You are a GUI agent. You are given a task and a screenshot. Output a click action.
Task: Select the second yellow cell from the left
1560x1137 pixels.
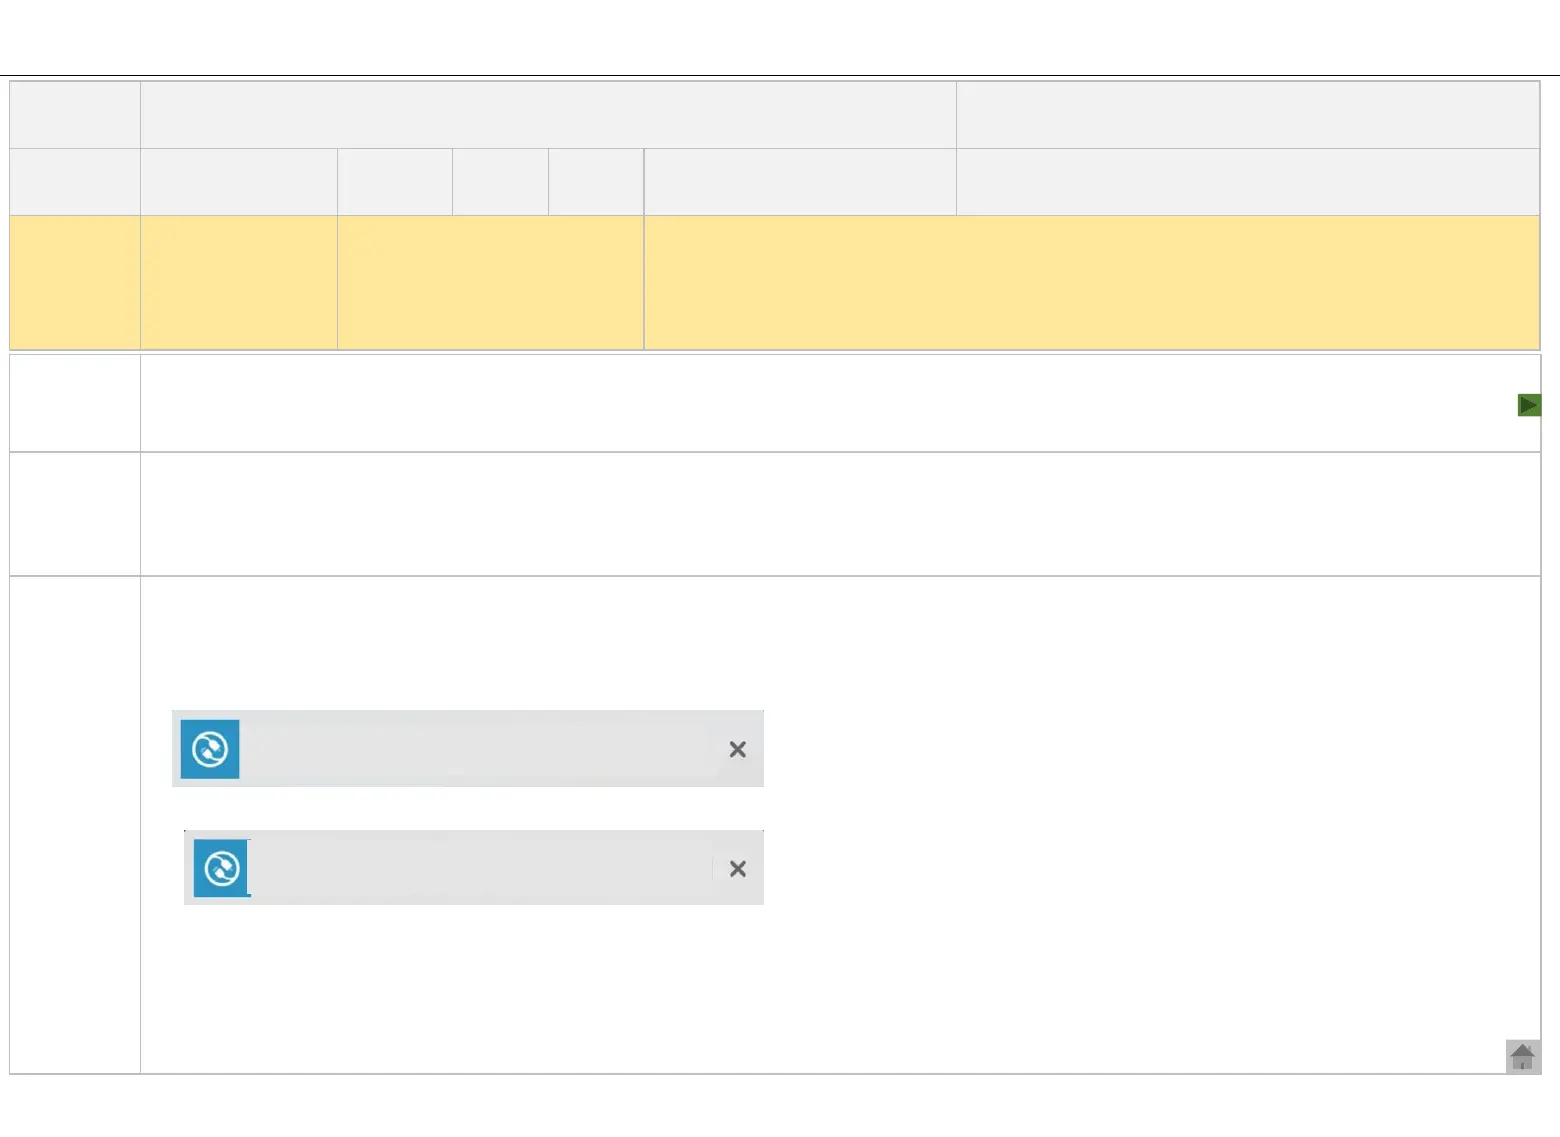[239, 282]
